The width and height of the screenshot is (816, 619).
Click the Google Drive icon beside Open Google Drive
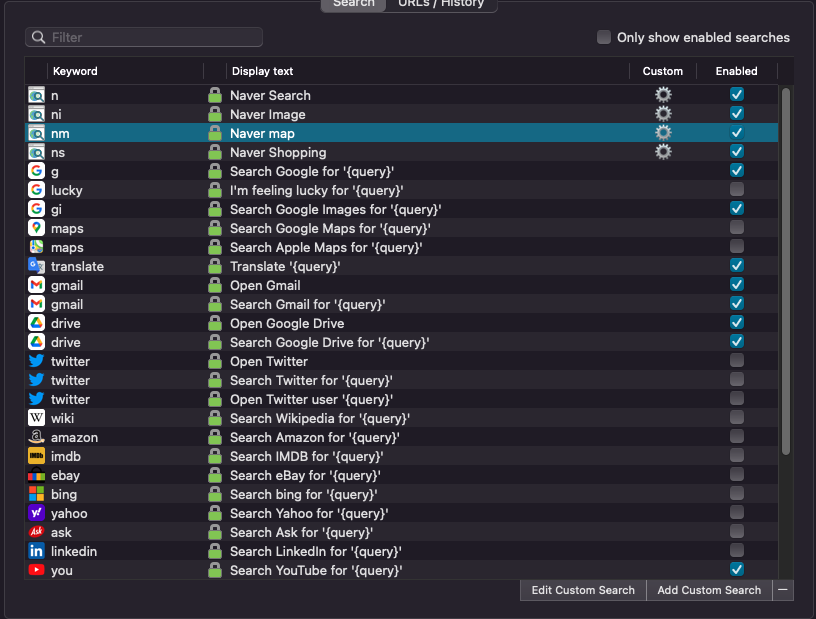click(36, 323)
